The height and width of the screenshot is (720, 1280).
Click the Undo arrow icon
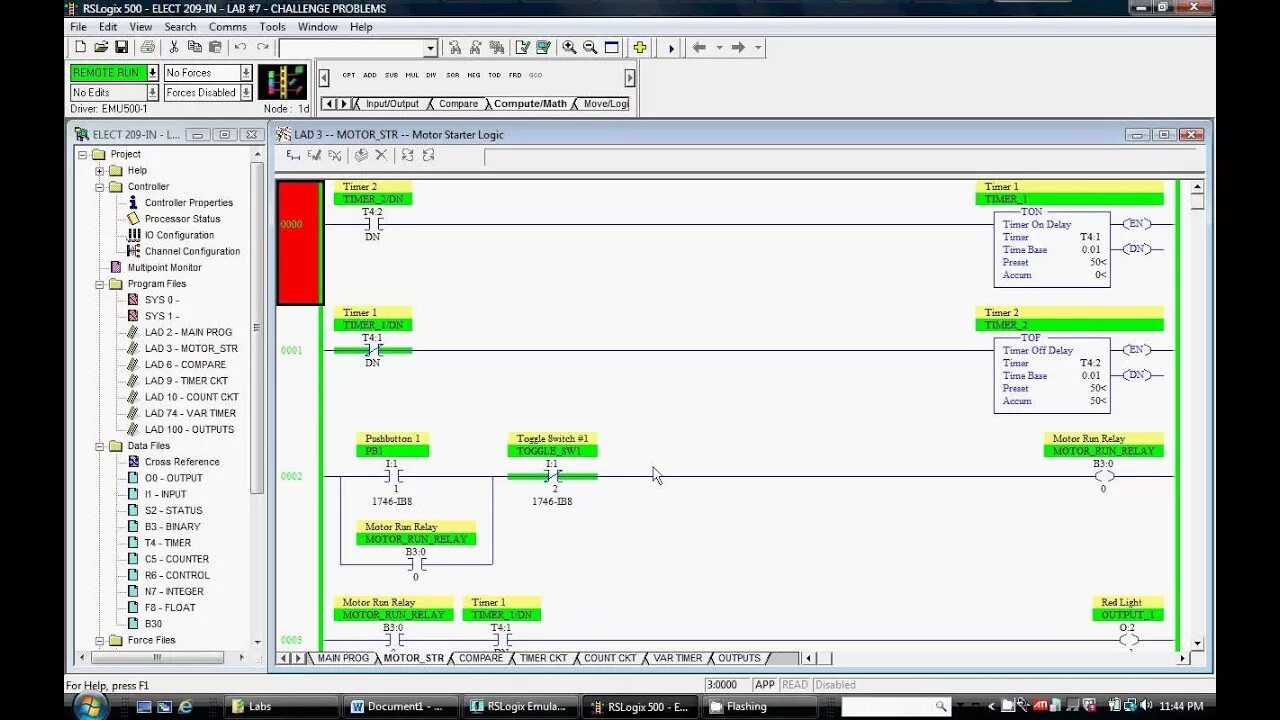(x=240, y=47)
